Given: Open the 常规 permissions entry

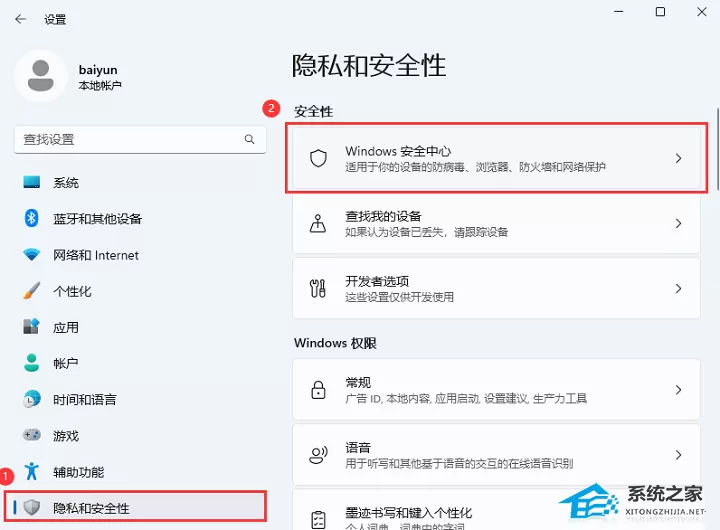Looking at the screenshot, I should point(496,389).
